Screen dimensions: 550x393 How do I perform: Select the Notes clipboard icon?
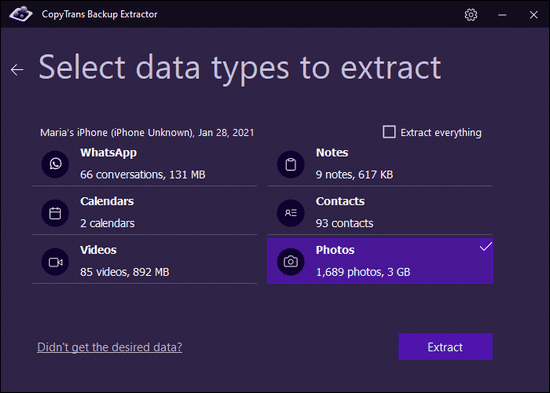[290, 164]
